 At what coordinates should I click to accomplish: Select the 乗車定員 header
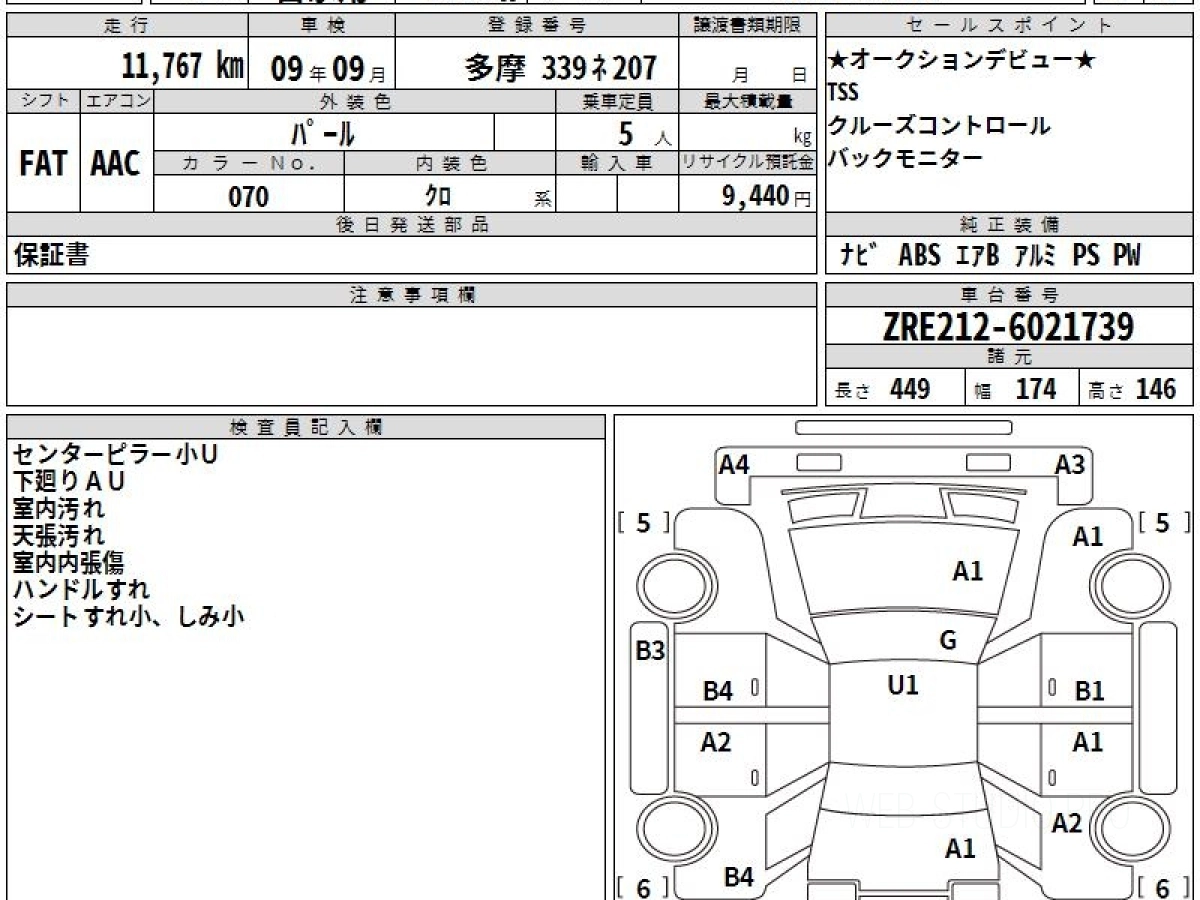[617, 101]
